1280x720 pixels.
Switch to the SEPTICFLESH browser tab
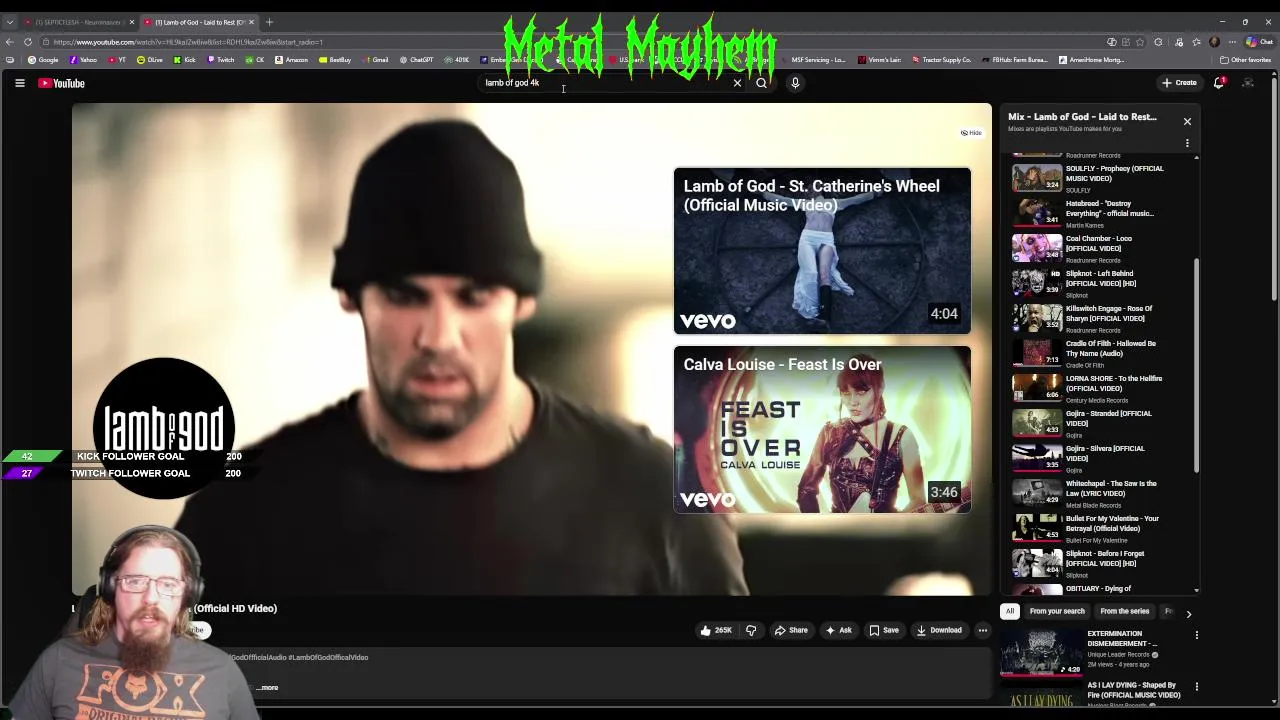pyautogui.click(x=78, y=22)
